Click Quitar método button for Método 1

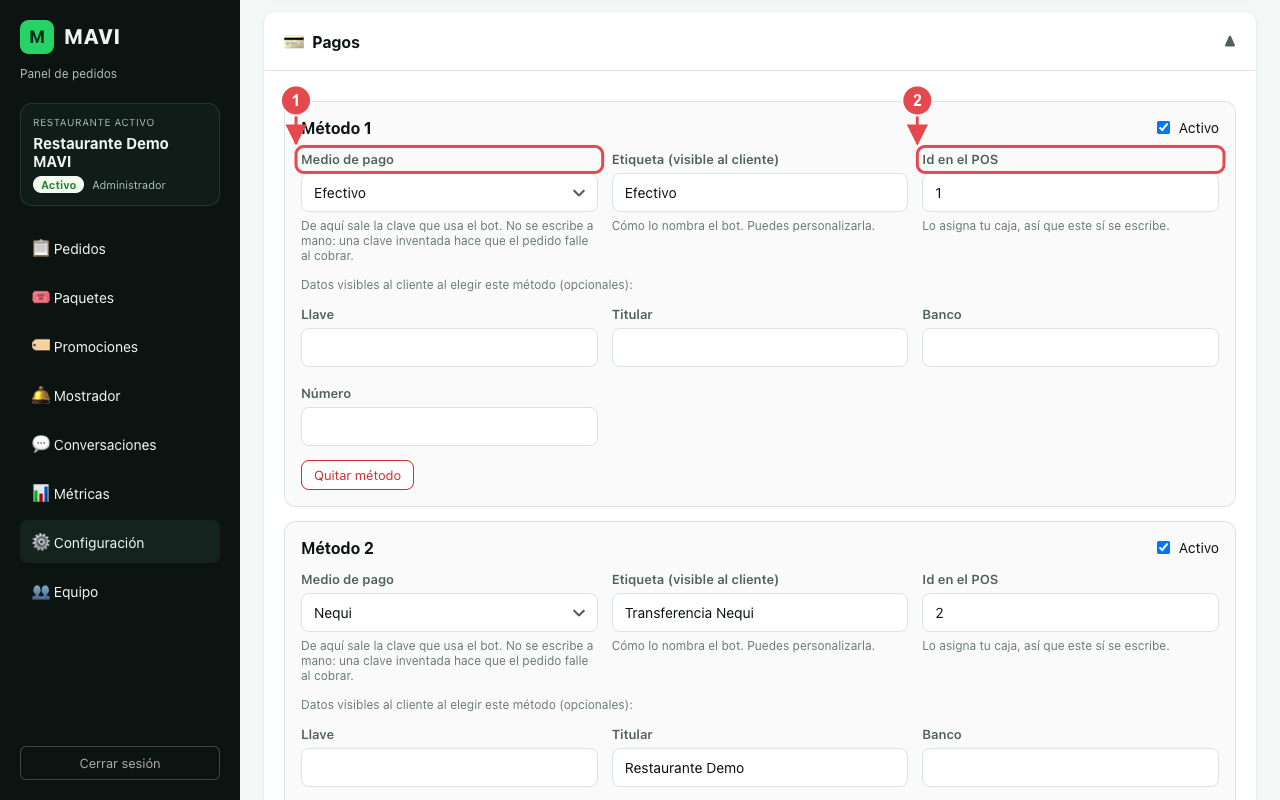pos(357,475)
